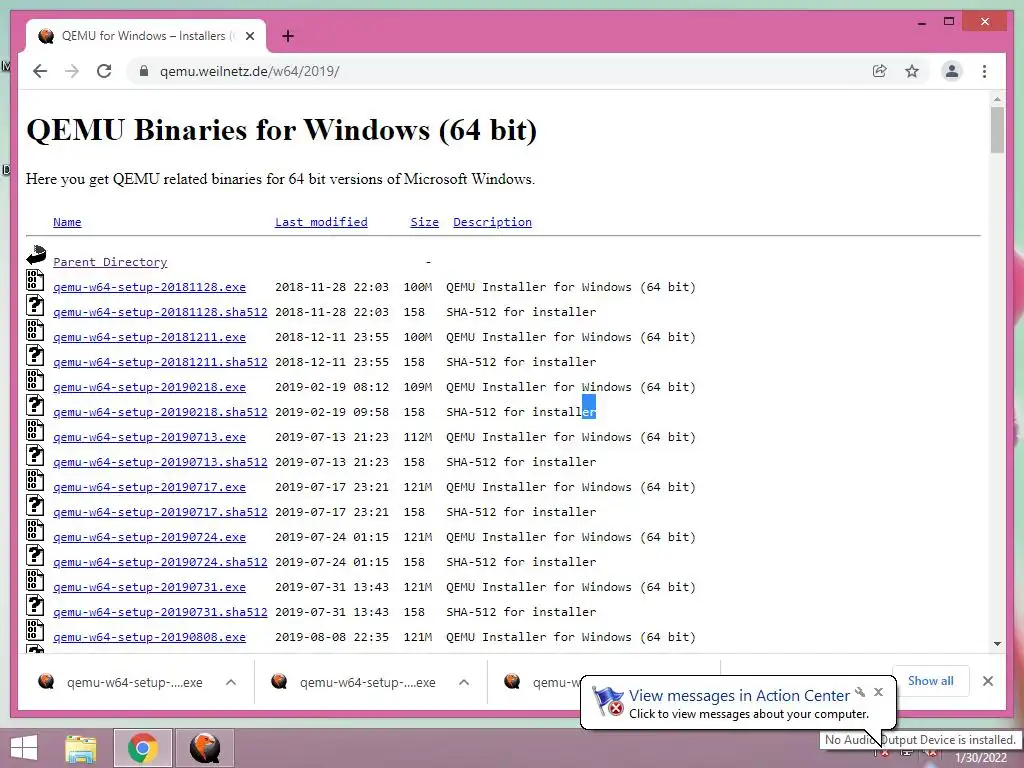Click binary file icon beside 20181211.exe
The image size is (1024, 768).
pyautogui.click(x=35, y=330)
